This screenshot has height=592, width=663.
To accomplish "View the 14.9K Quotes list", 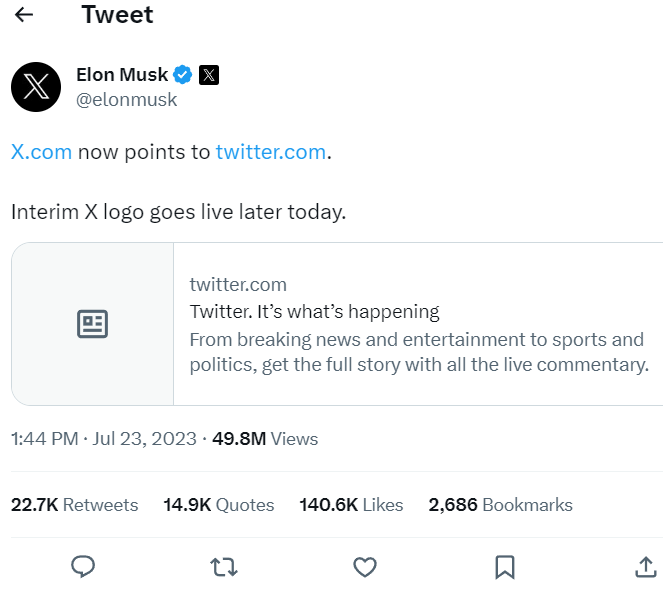I will pyautogui.click(x=219, y=505).
